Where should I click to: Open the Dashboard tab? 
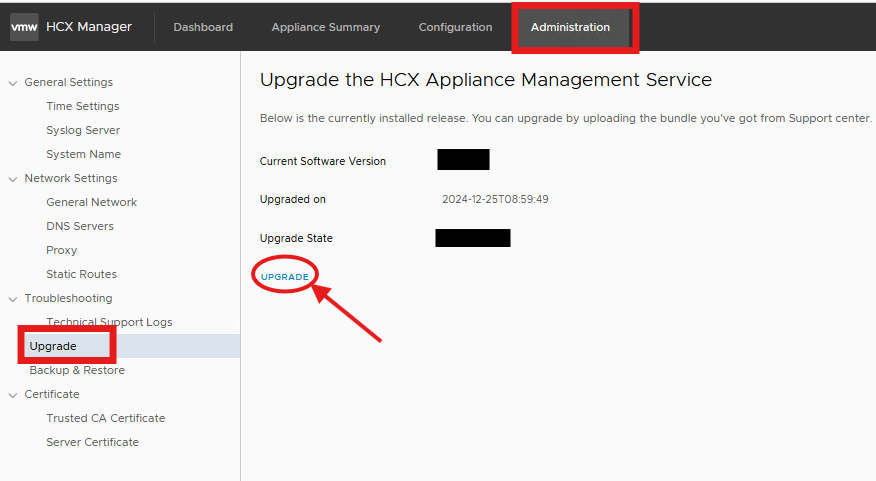click(x=203, y=27)
